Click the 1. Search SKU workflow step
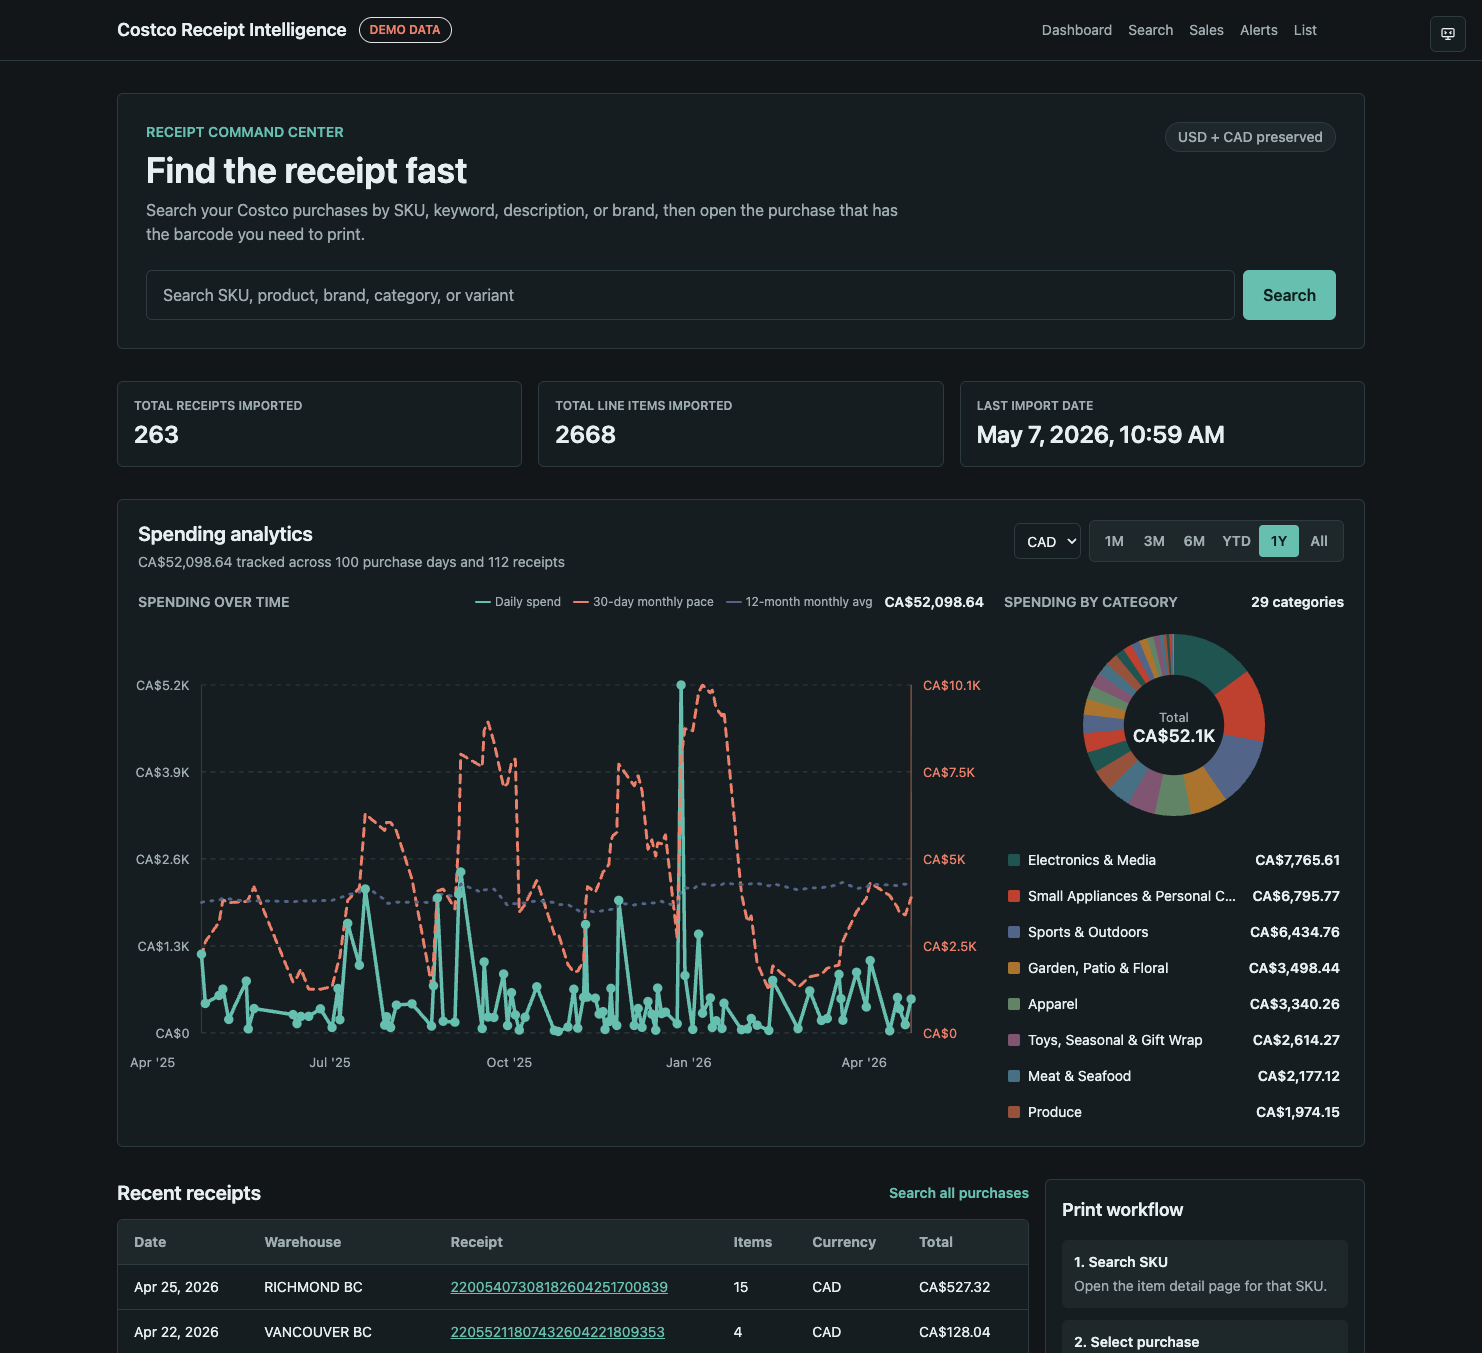 (x=1204, y=1274)
